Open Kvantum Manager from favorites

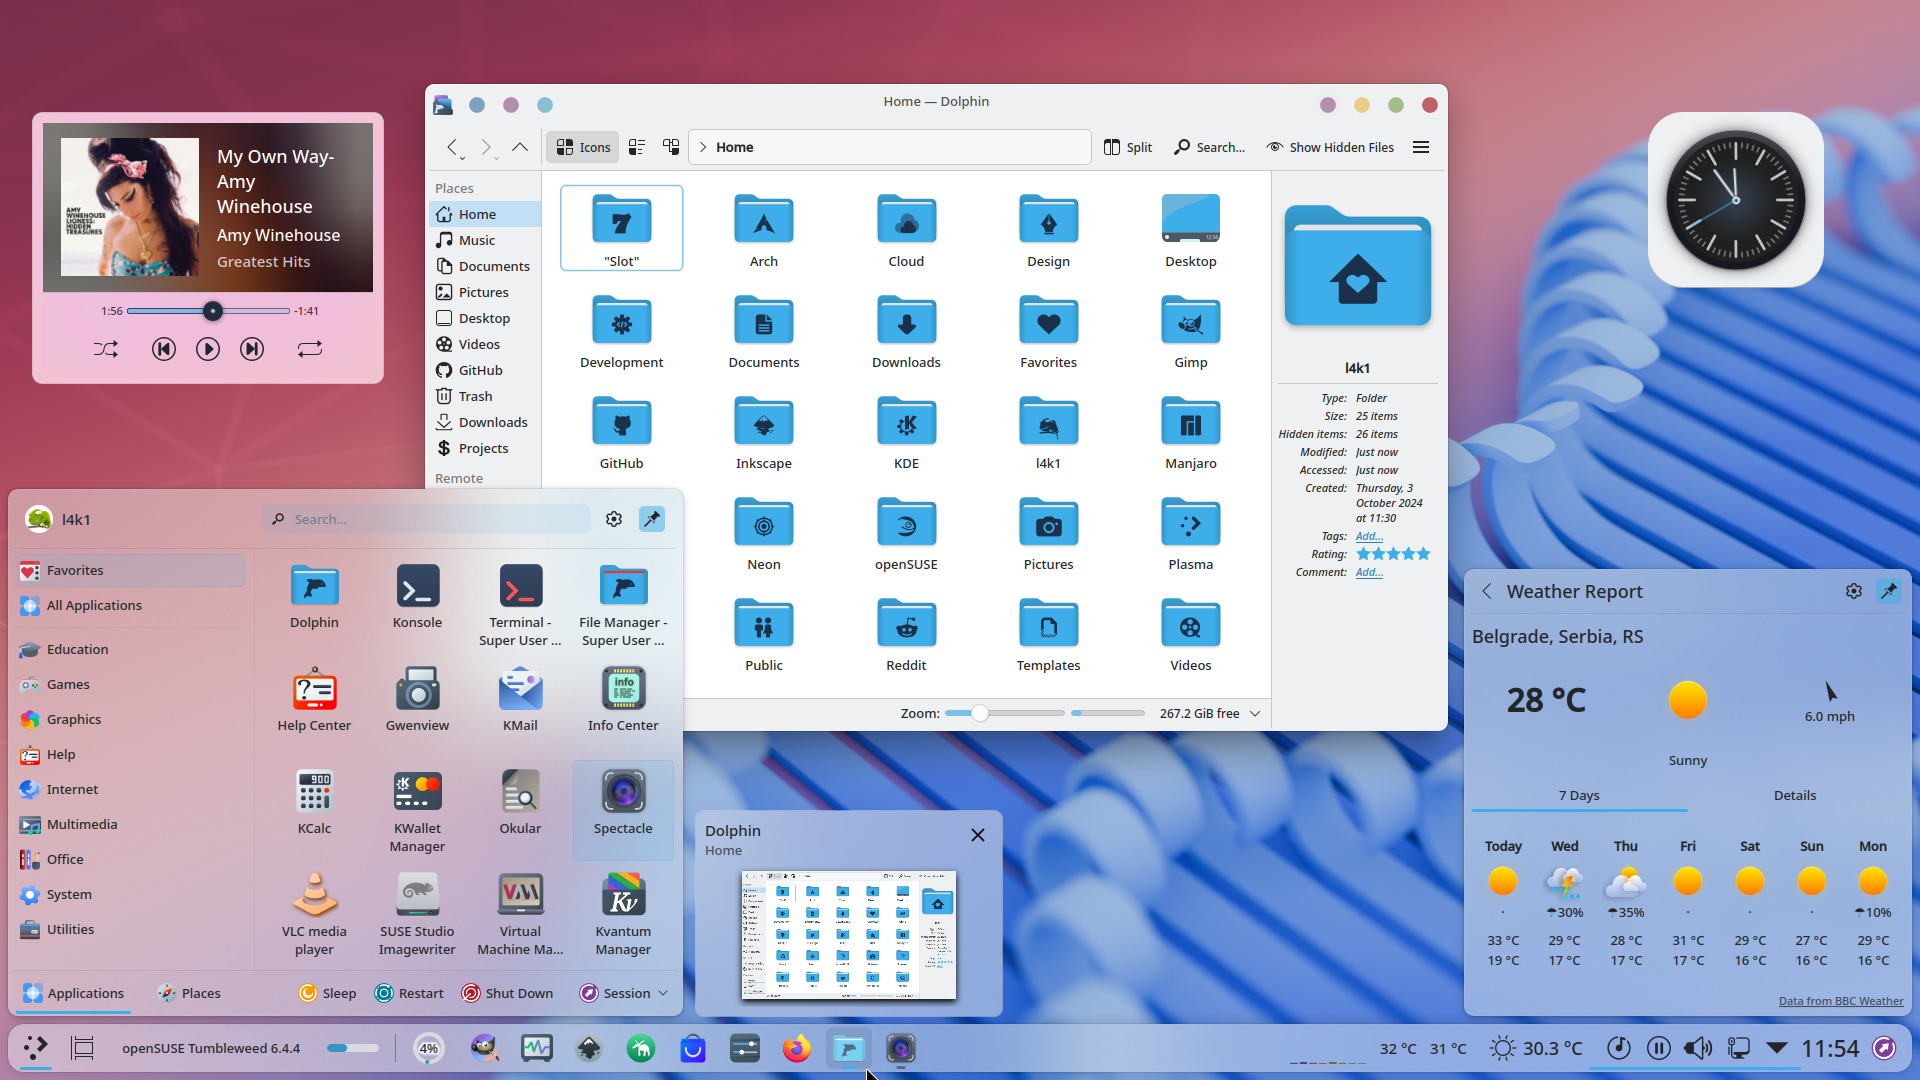[623, 913]
